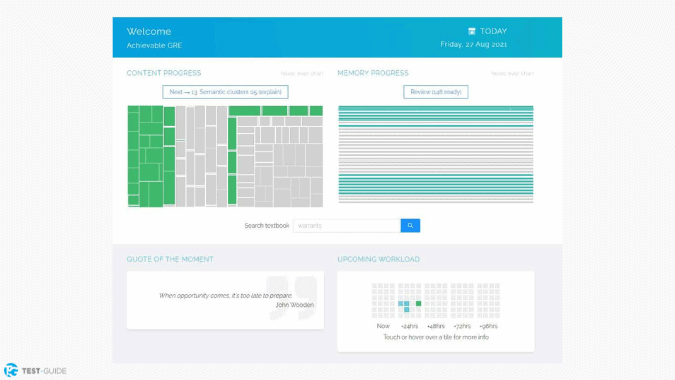Image resolution: width=675 pixels, height=380 pixels.
Task: Click the Achievable GRE subtitle
Action: pos(154,45)
